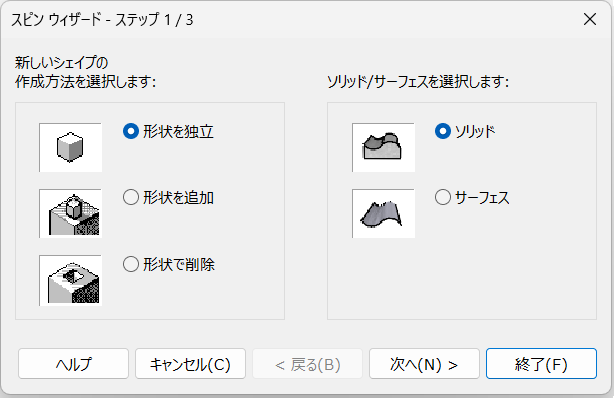Image resolution: width=614 pixels, height=398 pixels.
Task: Open help with the ヘルプ button
Action: (x=73, y=364)
